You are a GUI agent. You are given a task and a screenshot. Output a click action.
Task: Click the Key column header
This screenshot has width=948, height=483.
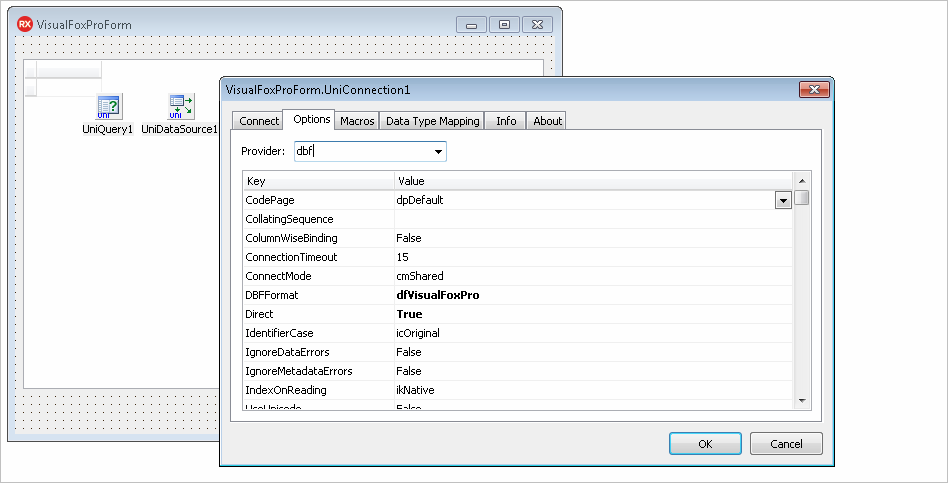(x=319, y=181)
